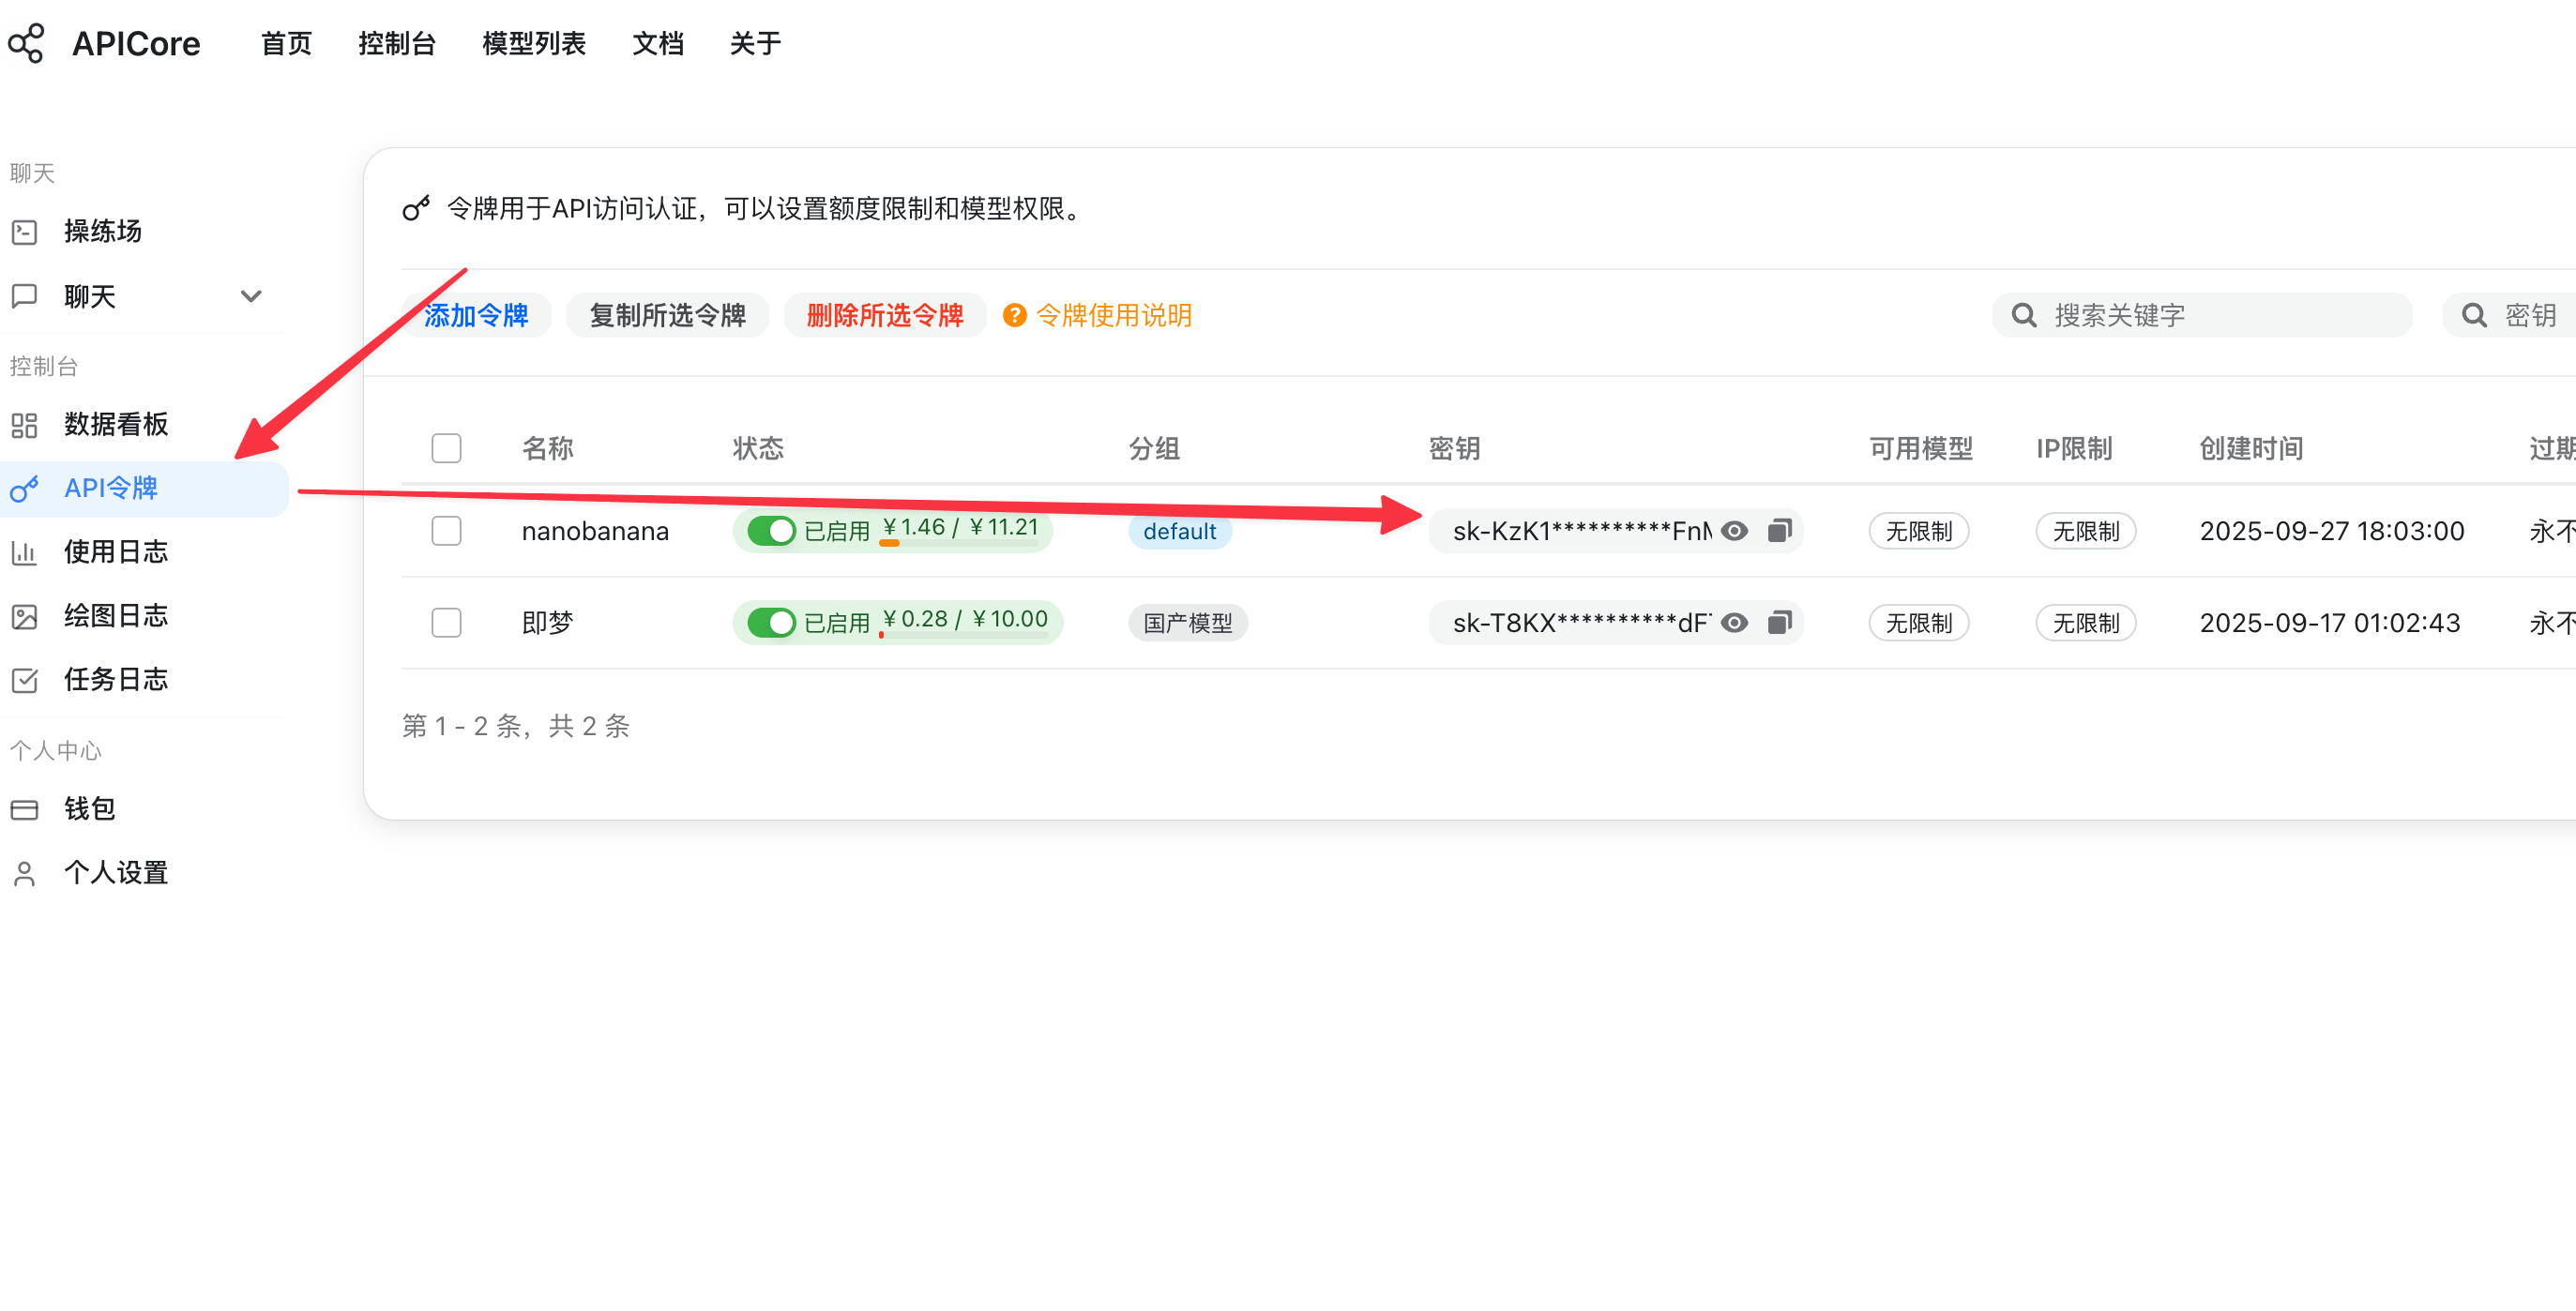Go to 文档 in top navigation
Image resolution: width=2576 pixels, height=1311 pixels.
coord(657,43)
